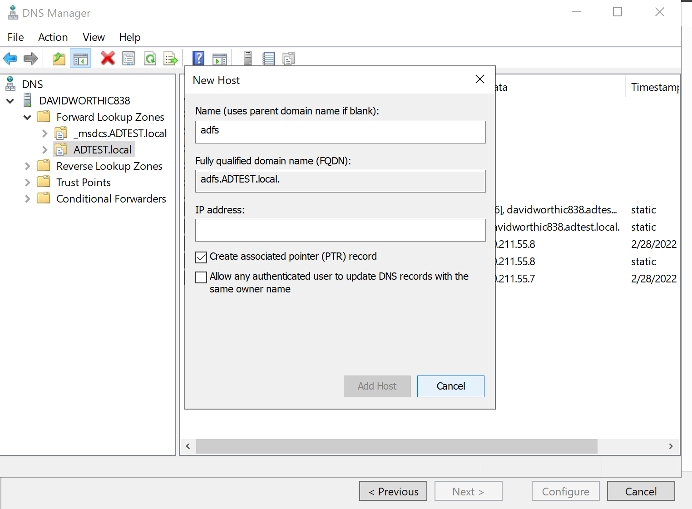Click the red X Delete icon

tap(107, 59)
